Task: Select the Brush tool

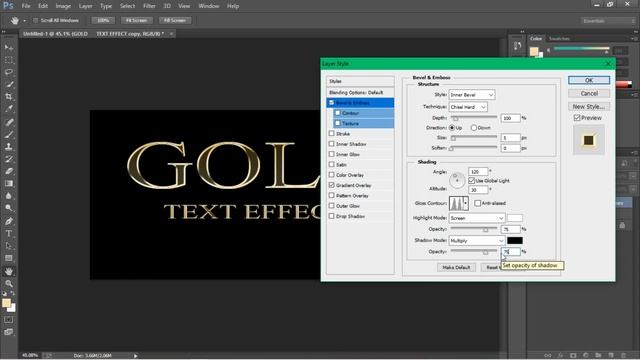Action: pyautogui.click(x=9, y=134)
